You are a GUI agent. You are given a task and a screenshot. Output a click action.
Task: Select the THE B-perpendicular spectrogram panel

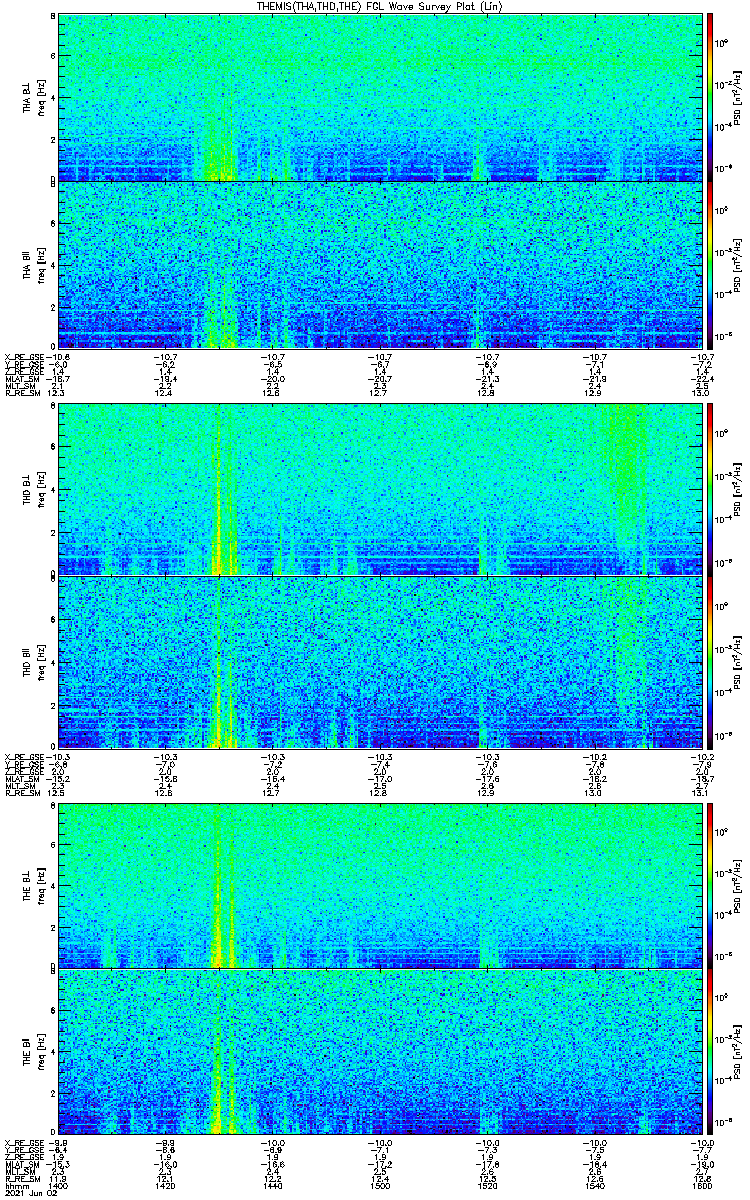pyautogui.click(x=380, y=885)
